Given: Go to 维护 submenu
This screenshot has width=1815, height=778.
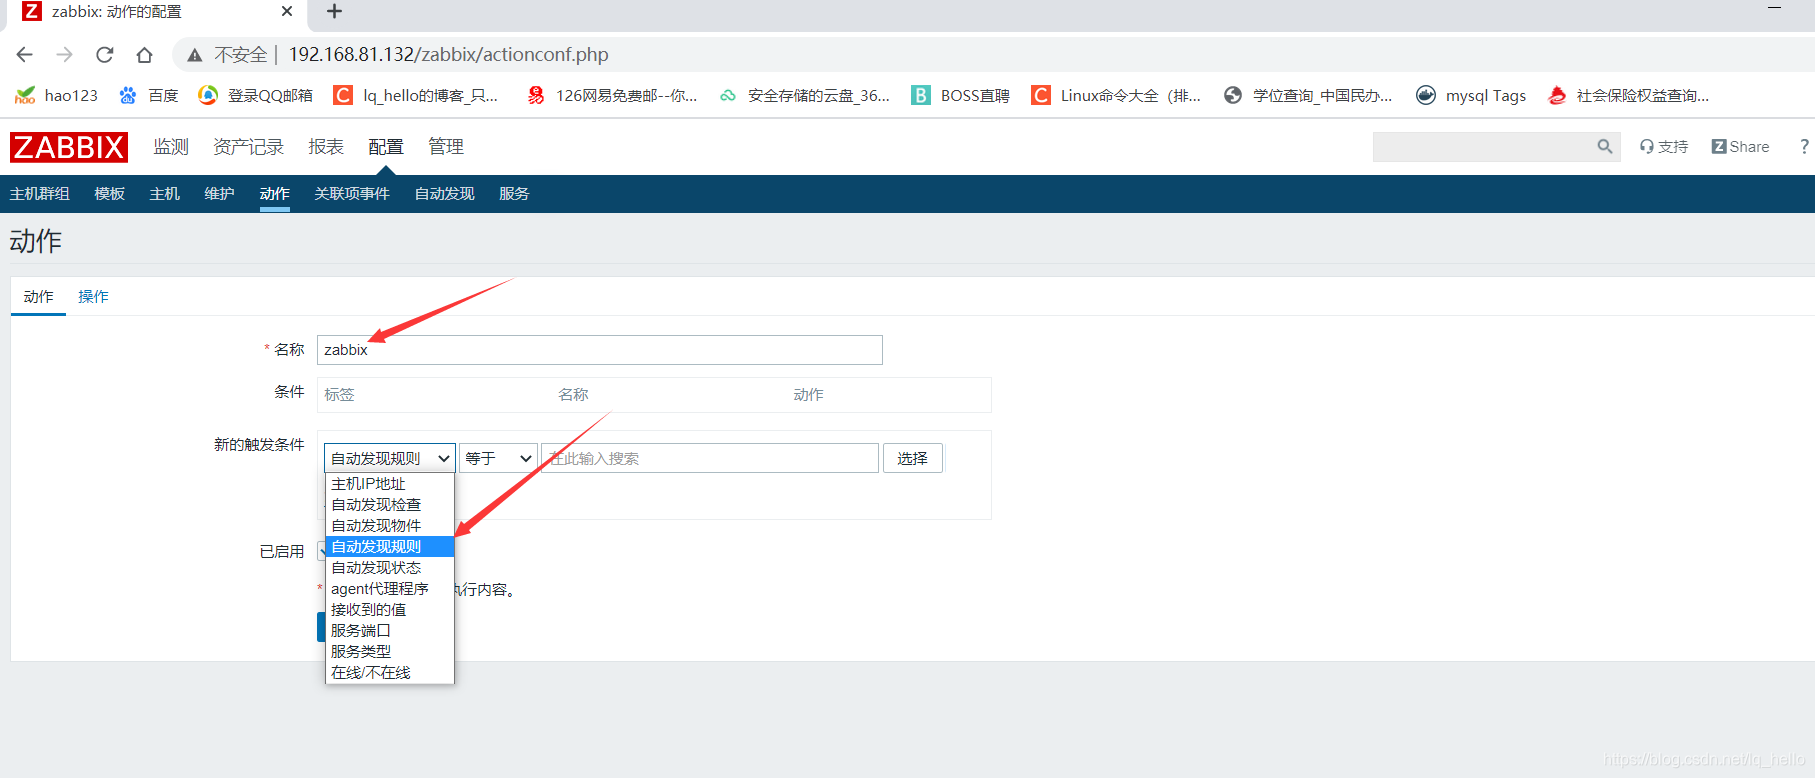Looking at the screenshot, I should 219,193.
